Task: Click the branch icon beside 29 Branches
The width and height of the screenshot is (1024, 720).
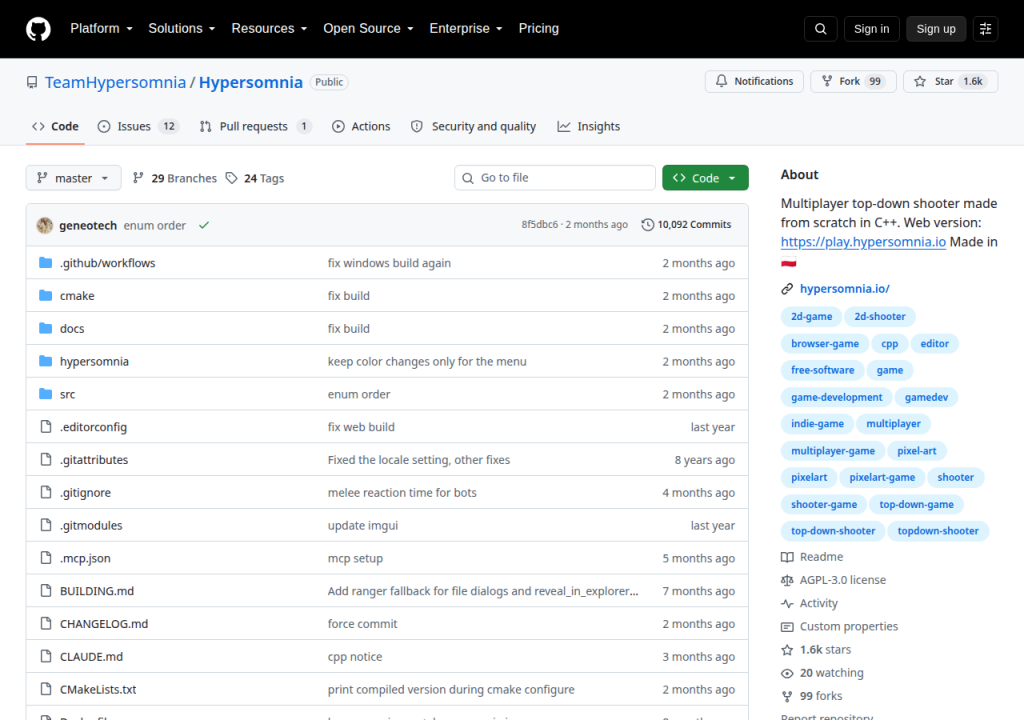Action: pyautogui.click(x=138, y=178)
